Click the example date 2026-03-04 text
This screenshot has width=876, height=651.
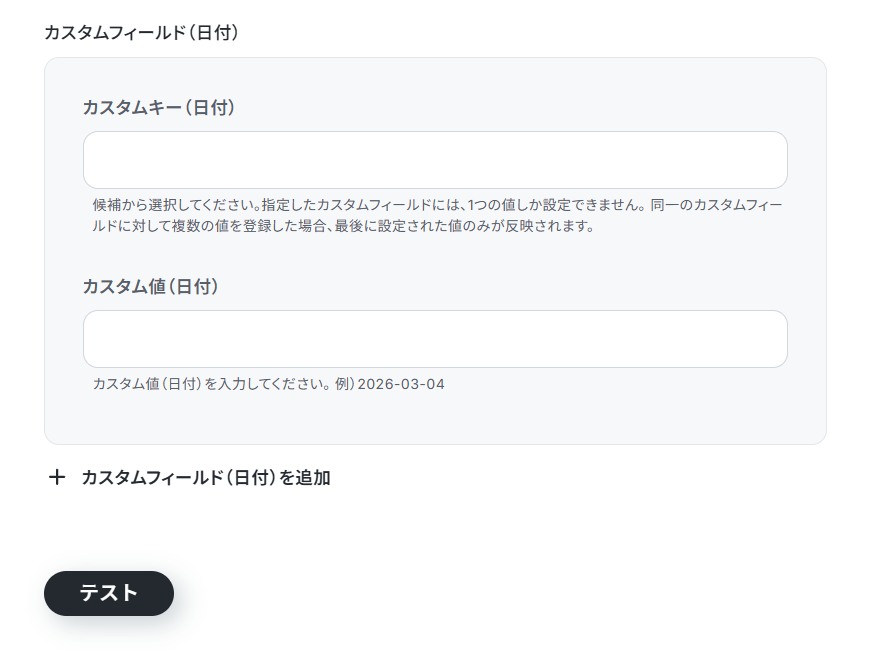pos(401,384)
